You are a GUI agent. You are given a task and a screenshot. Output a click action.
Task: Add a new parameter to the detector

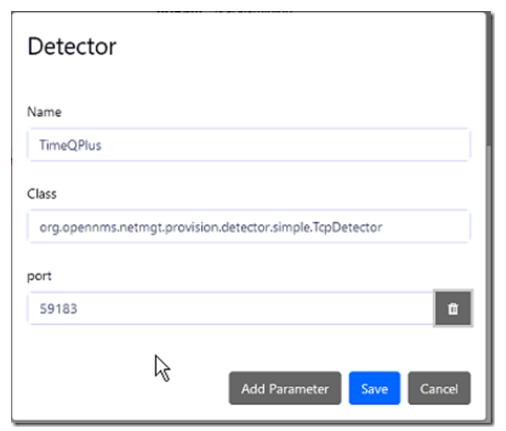pos(285,388)
